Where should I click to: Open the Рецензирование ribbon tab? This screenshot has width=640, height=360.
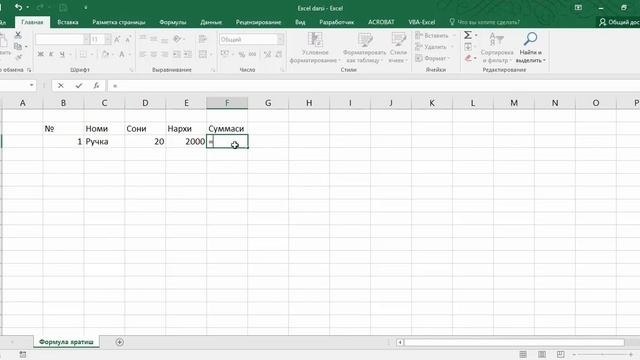click(x=258, y=22)
